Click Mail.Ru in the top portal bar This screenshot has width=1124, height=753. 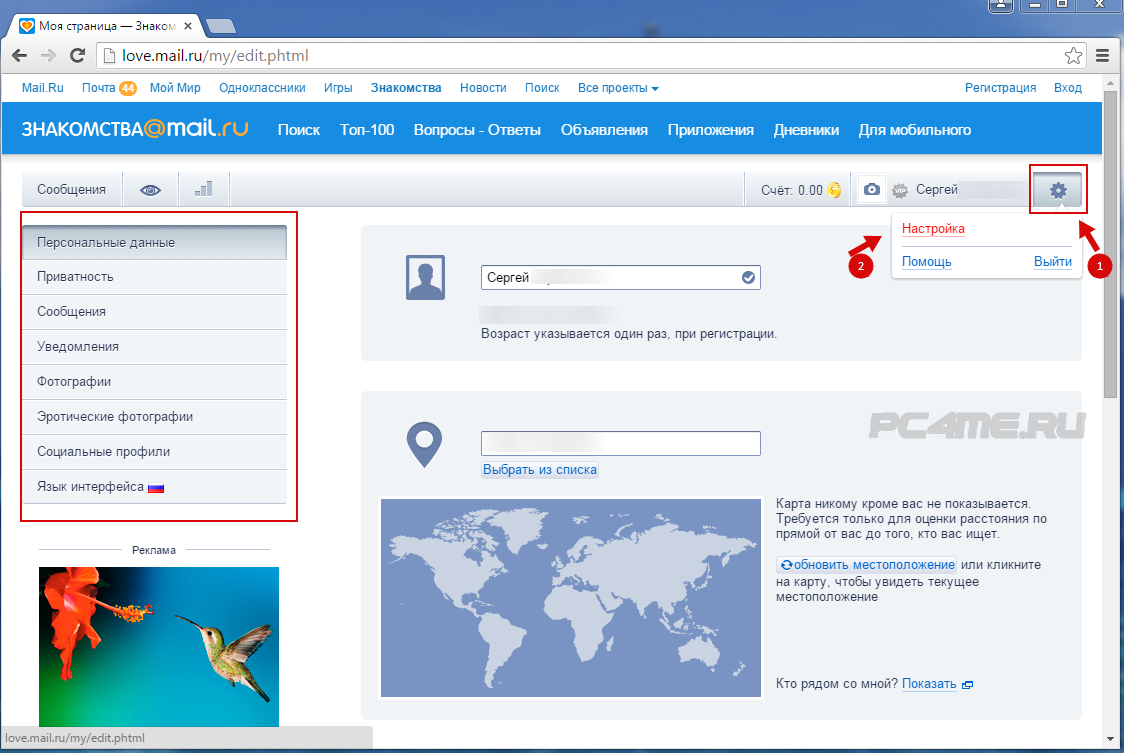(x=42, y=87)
